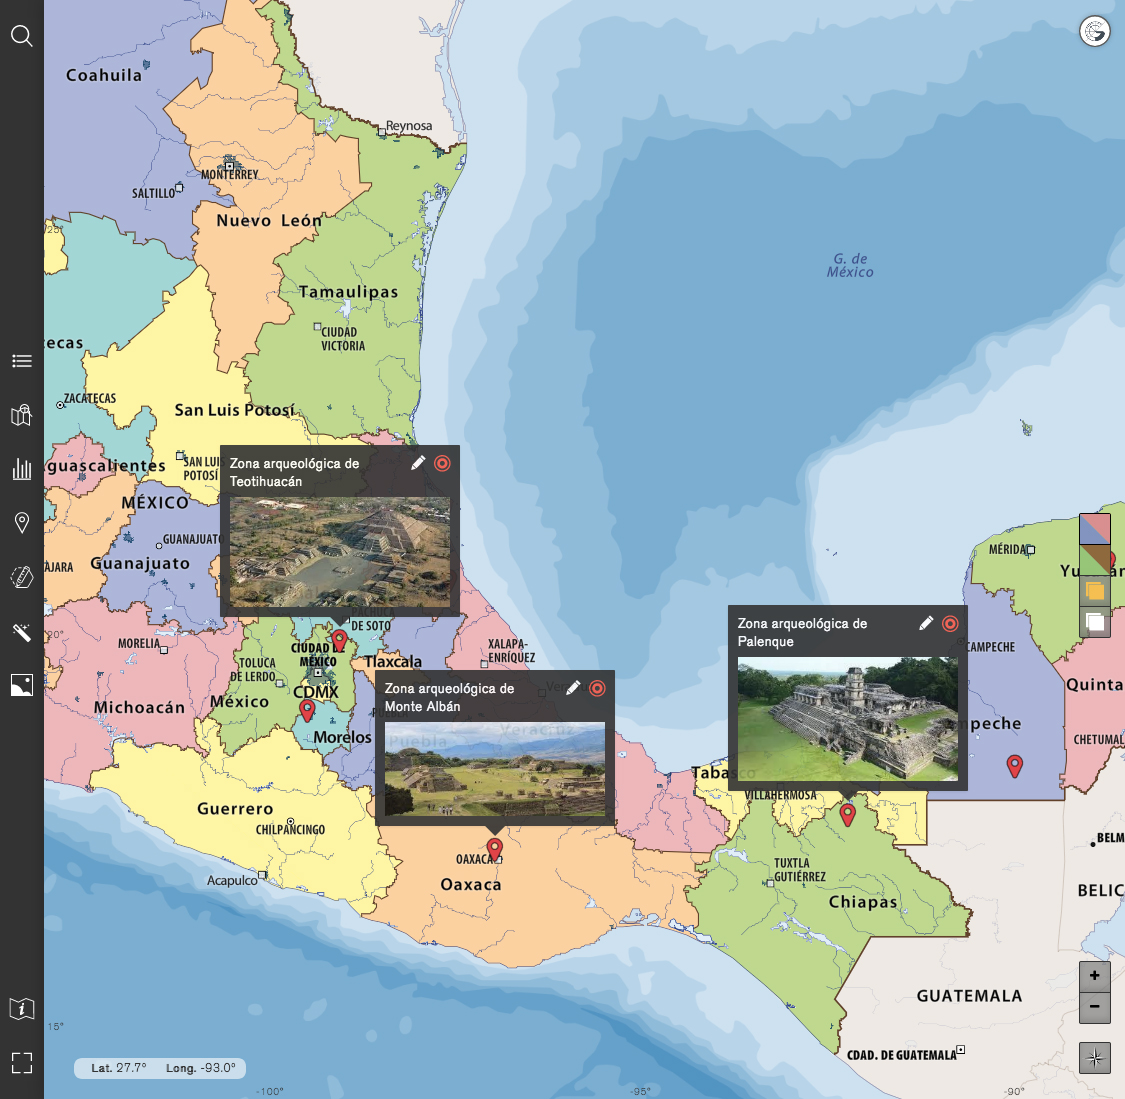Click the 'Guanajuato' state label
Image resolution: width=1125 pixels, height=1099 pixels.
click(x=140, y=564)
